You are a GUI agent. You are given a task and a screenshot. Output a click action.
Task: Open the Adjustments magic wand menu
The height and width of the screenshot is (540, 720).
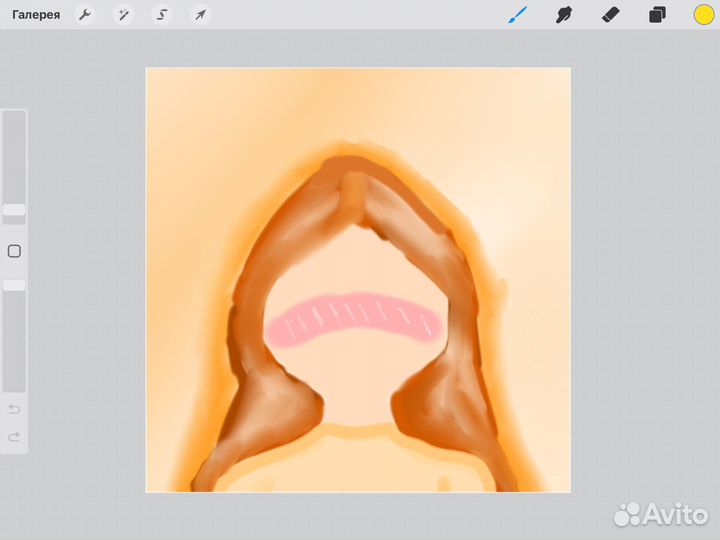124,15
